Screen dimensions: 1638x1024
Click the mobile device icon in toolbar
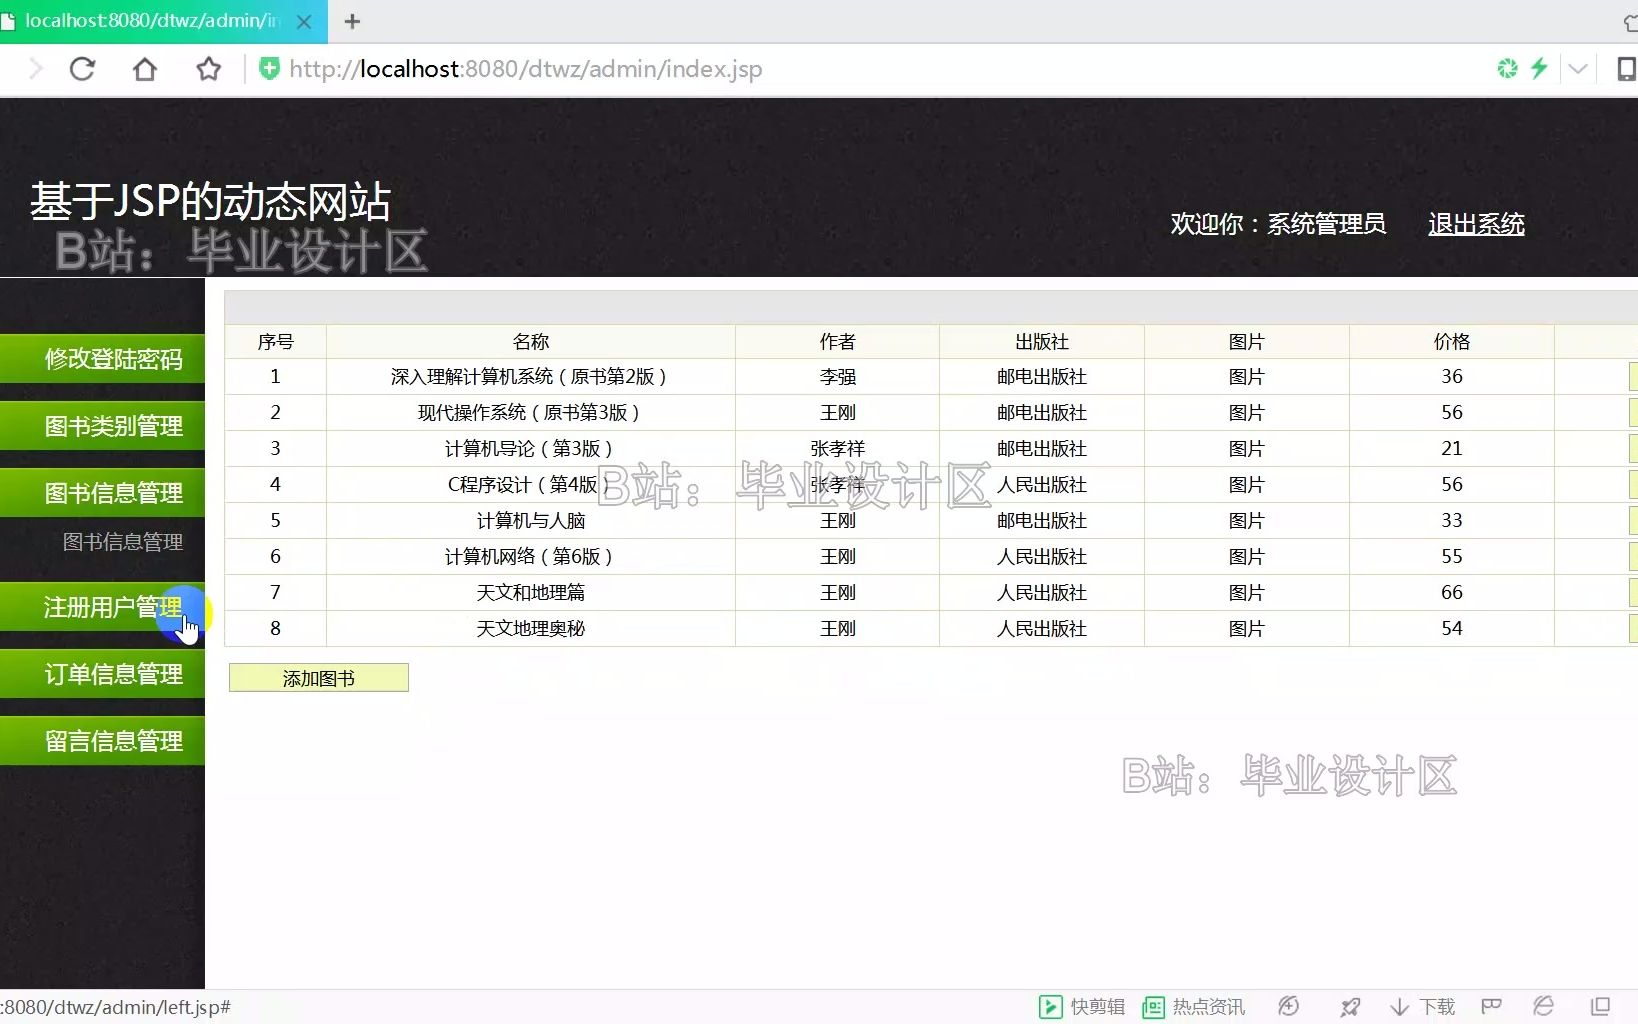pyautogui.click(x=1627, y=69)
